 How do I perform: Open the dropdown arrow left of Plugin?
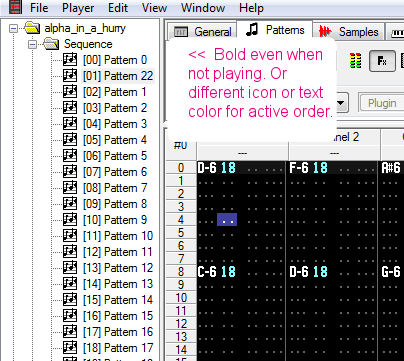(x=341, y=103)
